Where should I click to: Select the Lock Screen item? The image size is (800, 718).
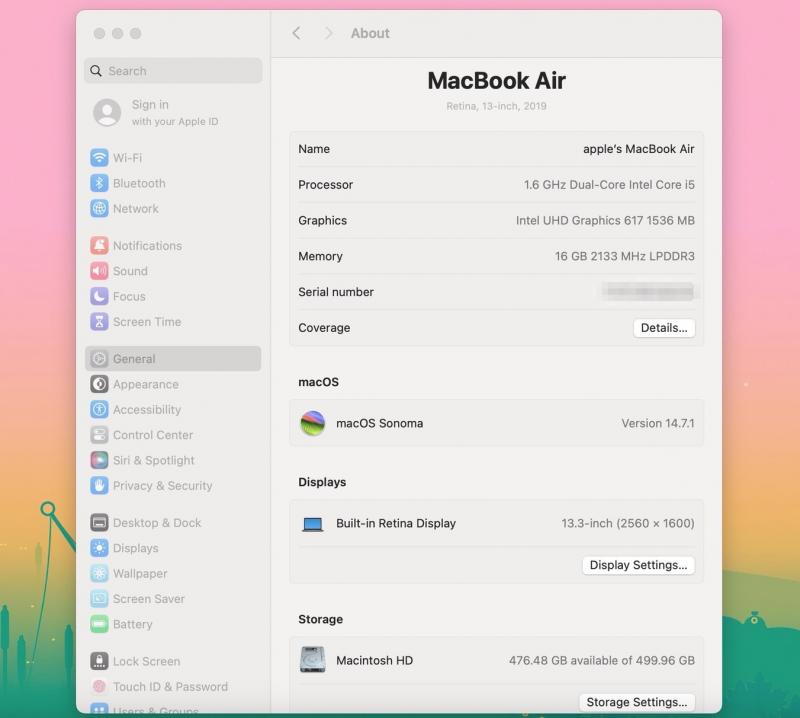click(x=135, y=661)
